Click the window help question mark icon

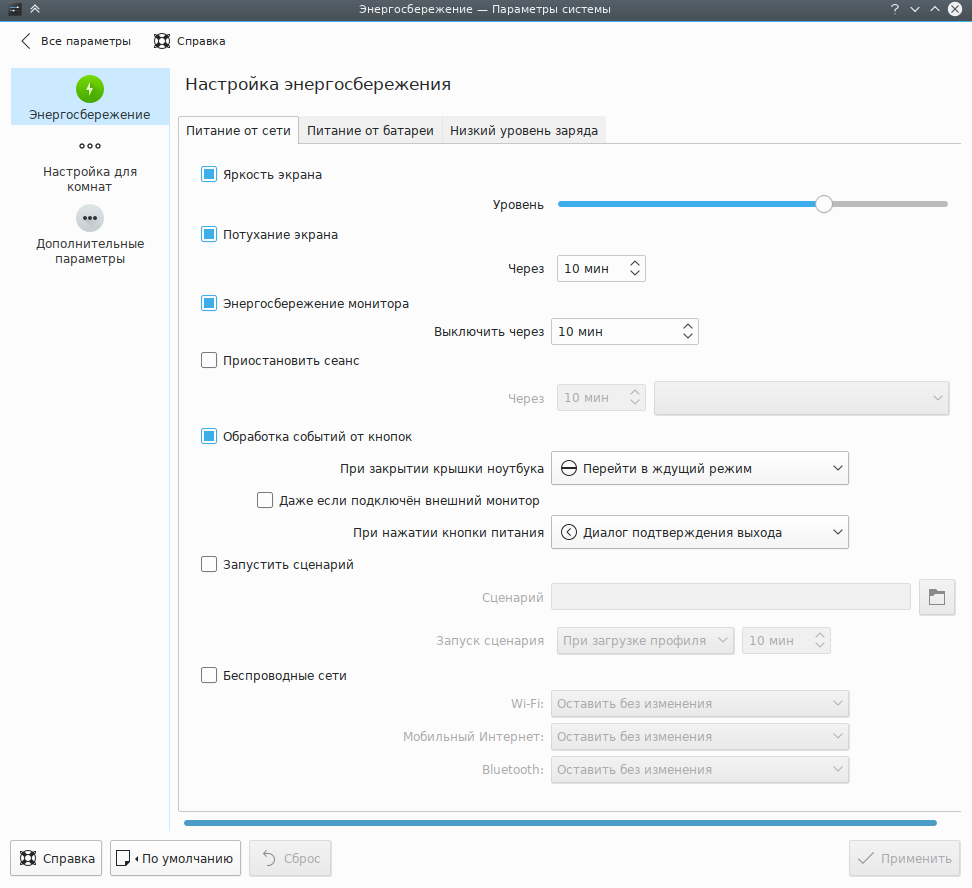[x=894, y=9]
